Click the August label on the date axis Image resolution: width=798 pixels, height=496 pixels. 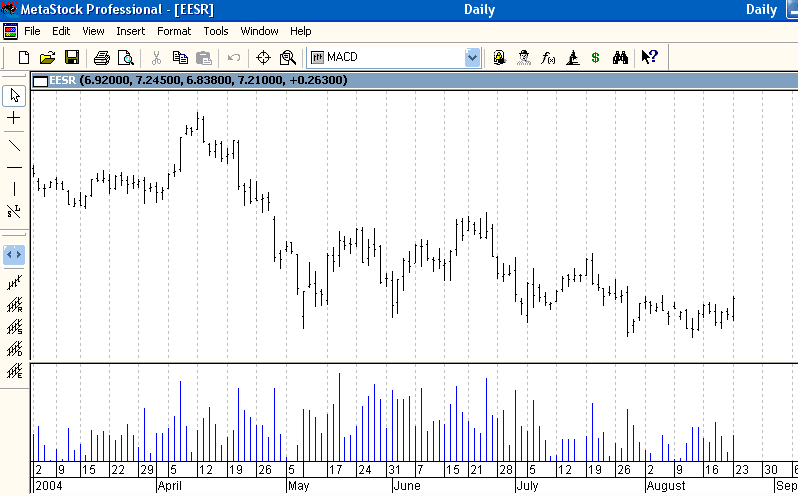click(666, 486)
